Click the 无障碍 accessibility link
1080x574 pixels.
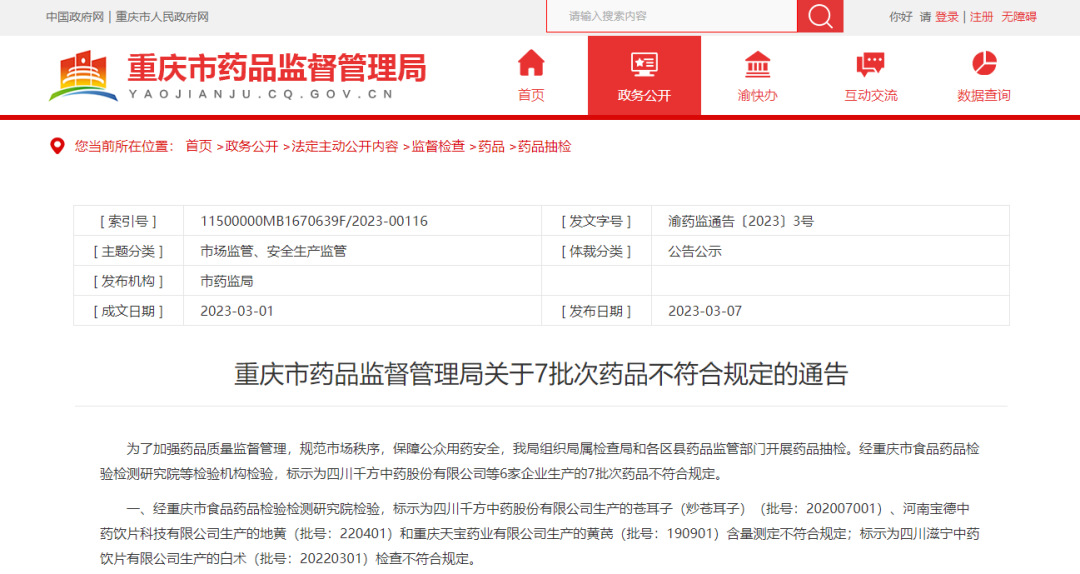[1019, 17]
